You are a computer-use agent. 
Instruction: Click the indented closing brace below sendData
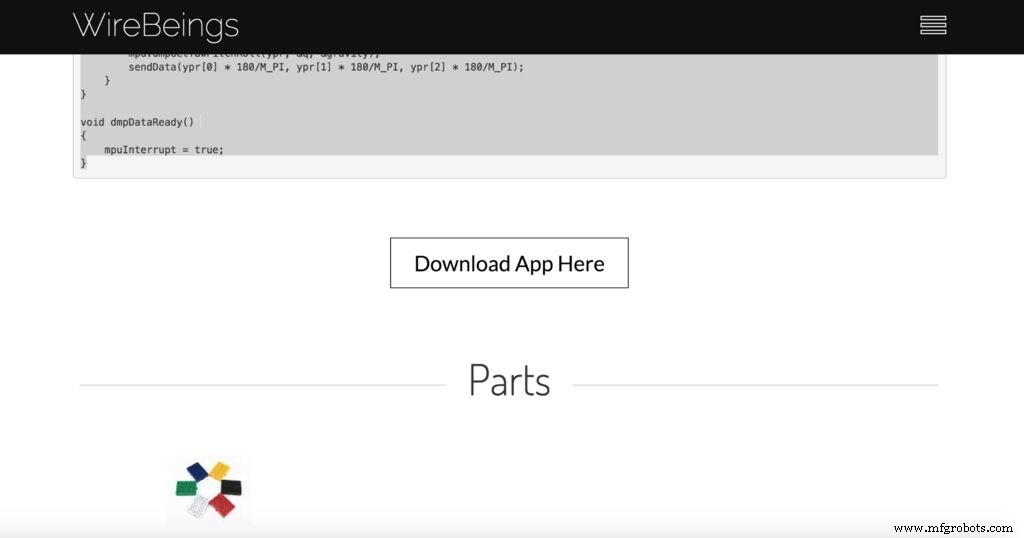coord(108,80)
